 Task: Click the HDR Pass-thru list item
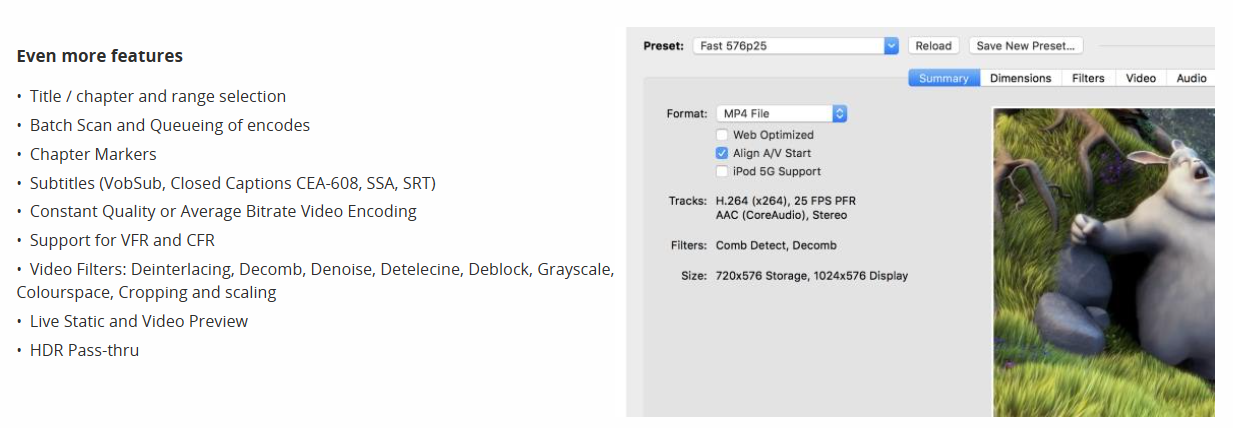(x=84, y=350)
